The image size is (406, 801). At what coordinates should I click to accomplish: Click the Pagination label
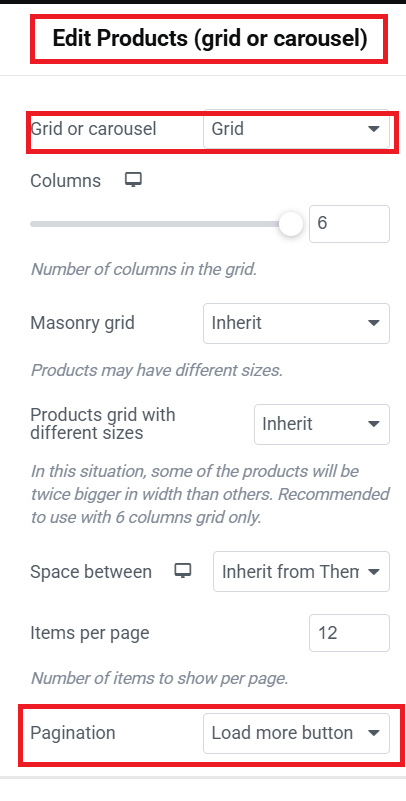click(73, 733)
